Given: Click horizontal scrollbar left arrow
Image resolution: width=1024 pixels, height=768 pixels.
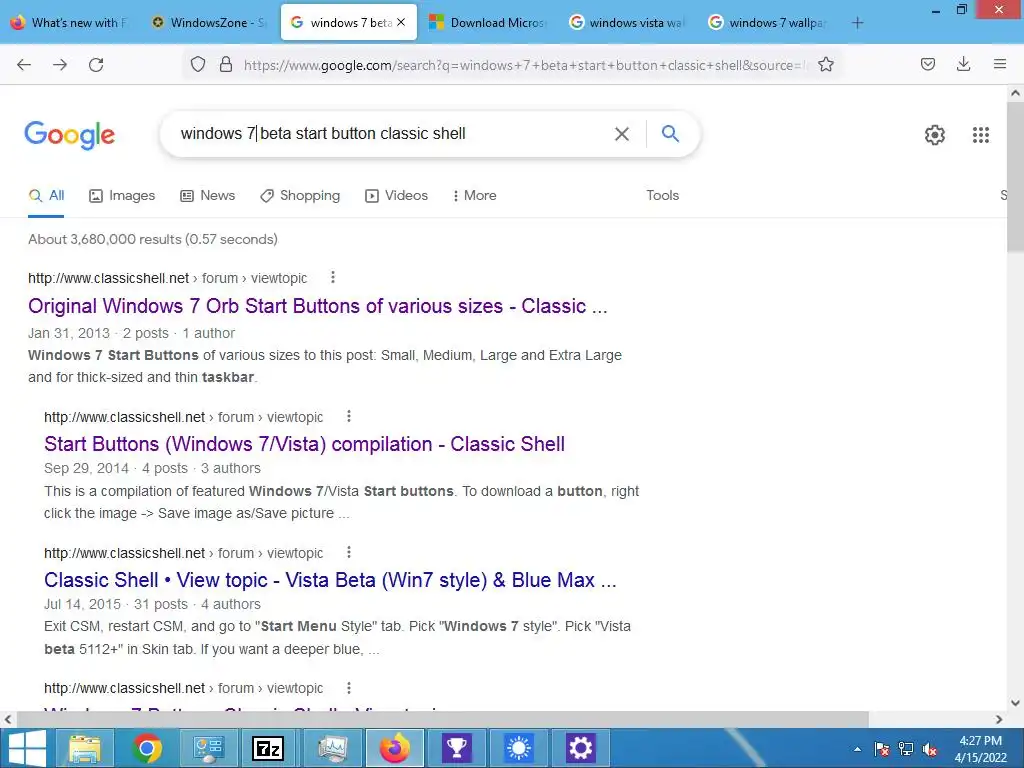Looking at the screenshot, I should (8, 719).
